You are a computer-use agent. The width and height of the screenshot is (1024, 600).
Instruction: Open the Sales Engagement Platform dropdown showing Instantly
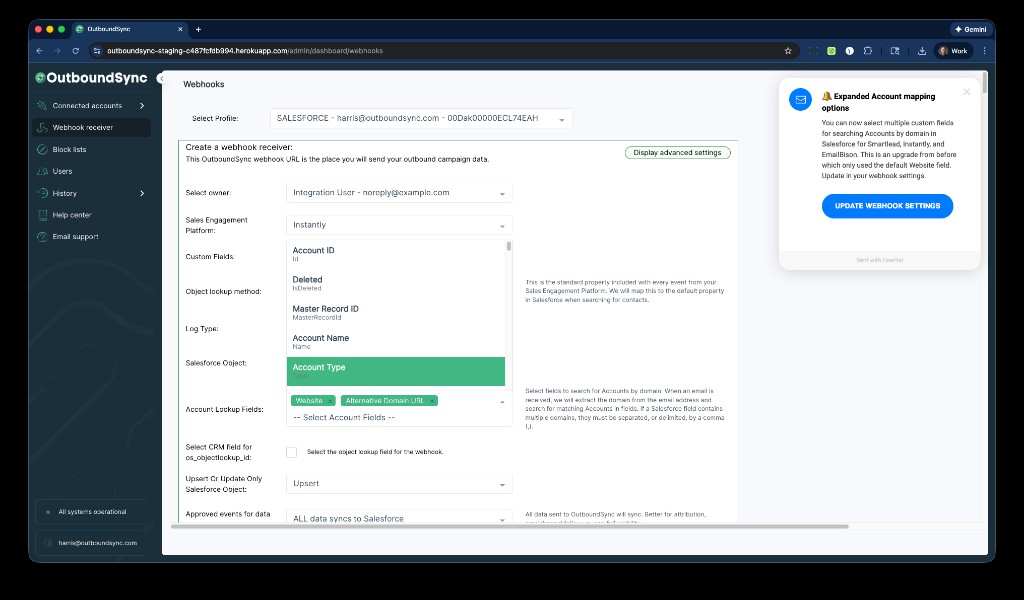click(x=399, y=225)
